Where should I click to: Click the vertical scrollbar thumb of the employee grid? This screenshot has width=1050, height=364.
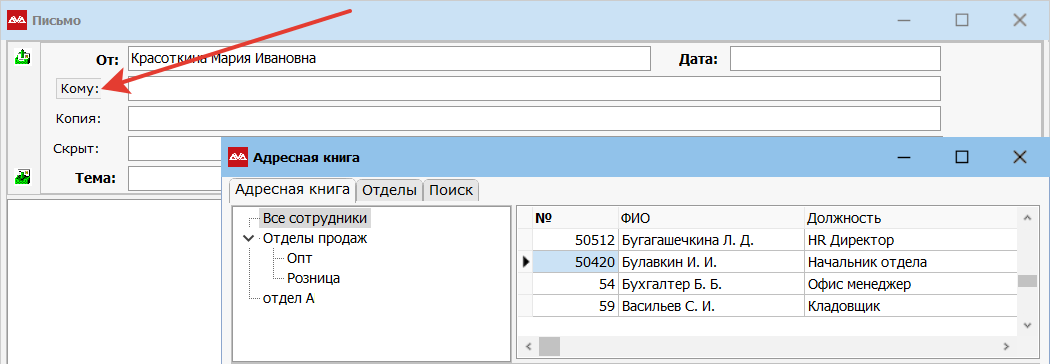1027,281
